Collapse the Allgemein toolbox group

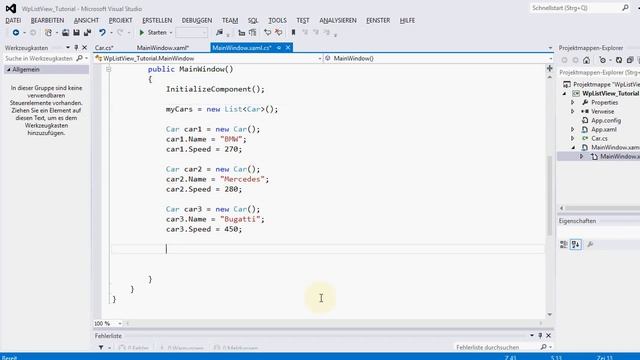pos(9,70)
